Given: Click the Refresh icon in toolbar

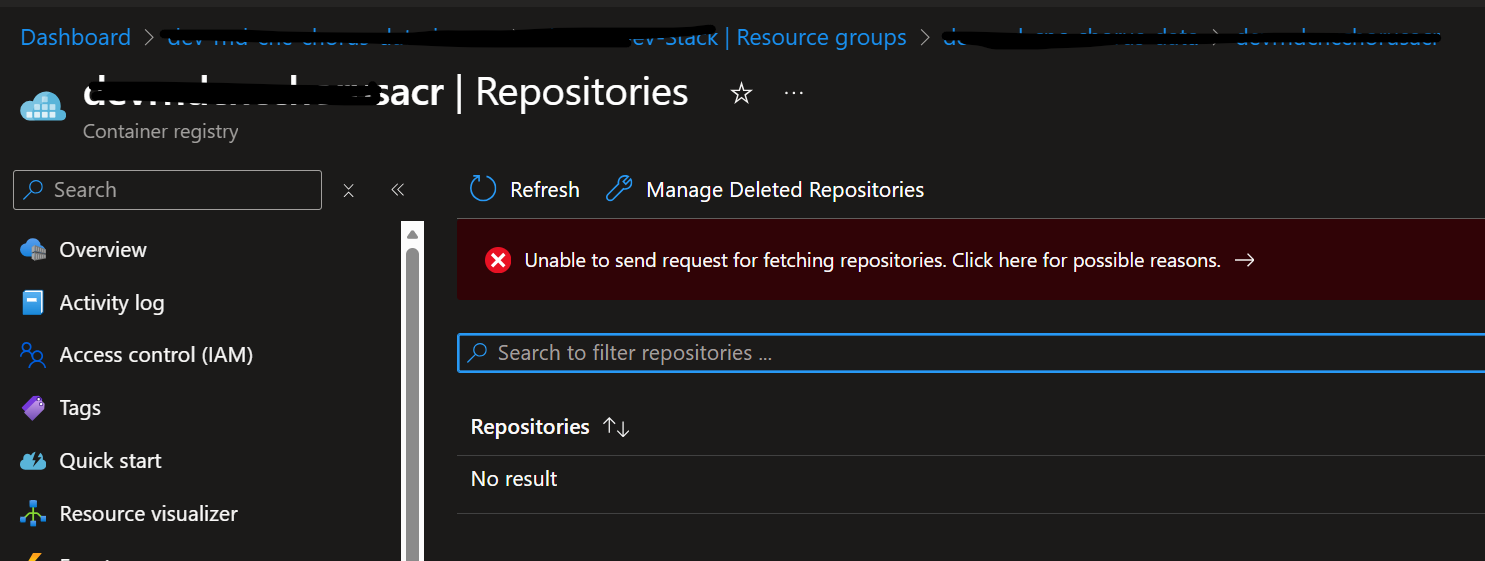Looking at the screenshot, I should 483,189.
